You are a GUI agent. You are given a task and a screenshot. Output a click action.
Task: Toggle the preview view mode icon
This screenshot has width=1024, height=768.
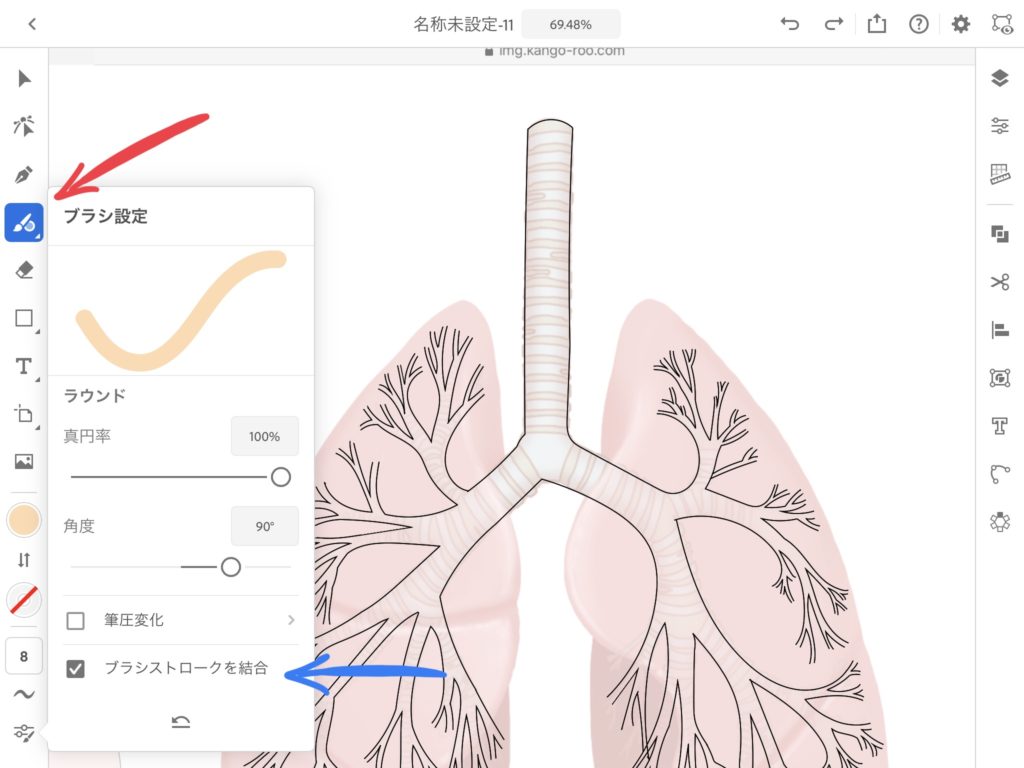pyautogui.click(x=1002, y=24)
